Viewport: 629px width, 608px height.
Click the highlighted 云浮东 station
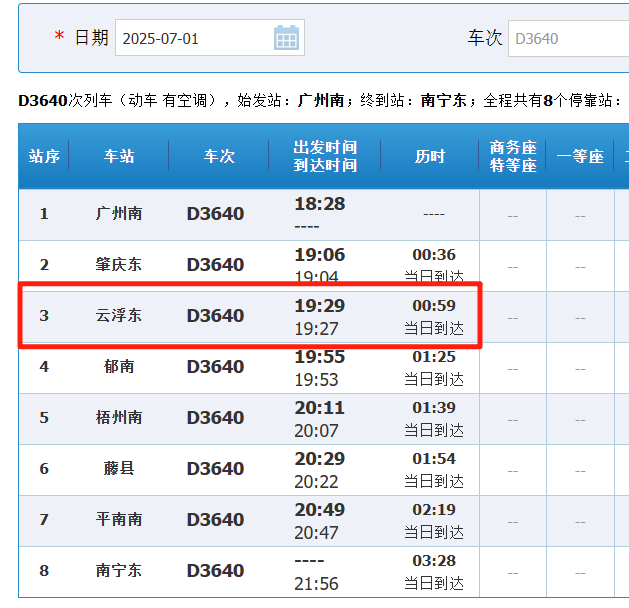pos(119,316)
